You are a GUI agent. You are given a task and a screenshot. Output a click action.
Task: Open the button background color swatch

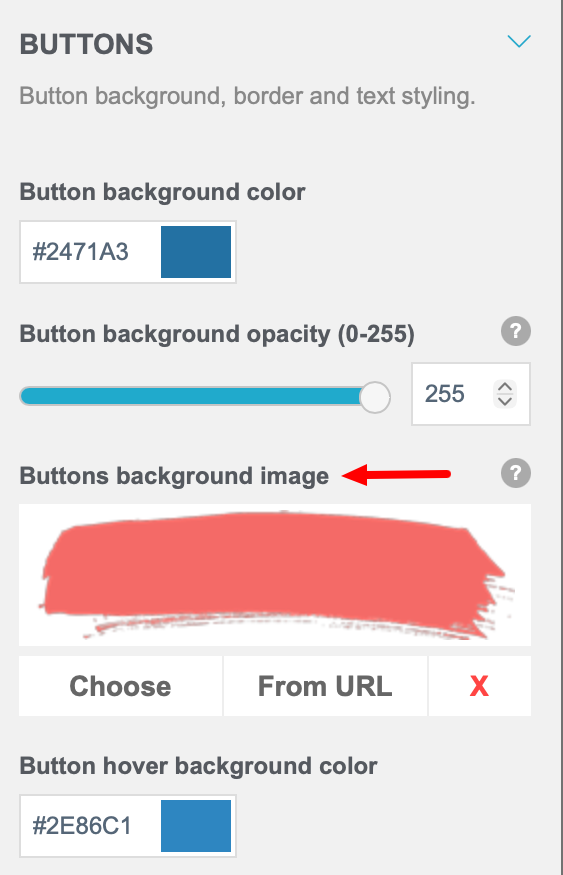coord(196,252)
